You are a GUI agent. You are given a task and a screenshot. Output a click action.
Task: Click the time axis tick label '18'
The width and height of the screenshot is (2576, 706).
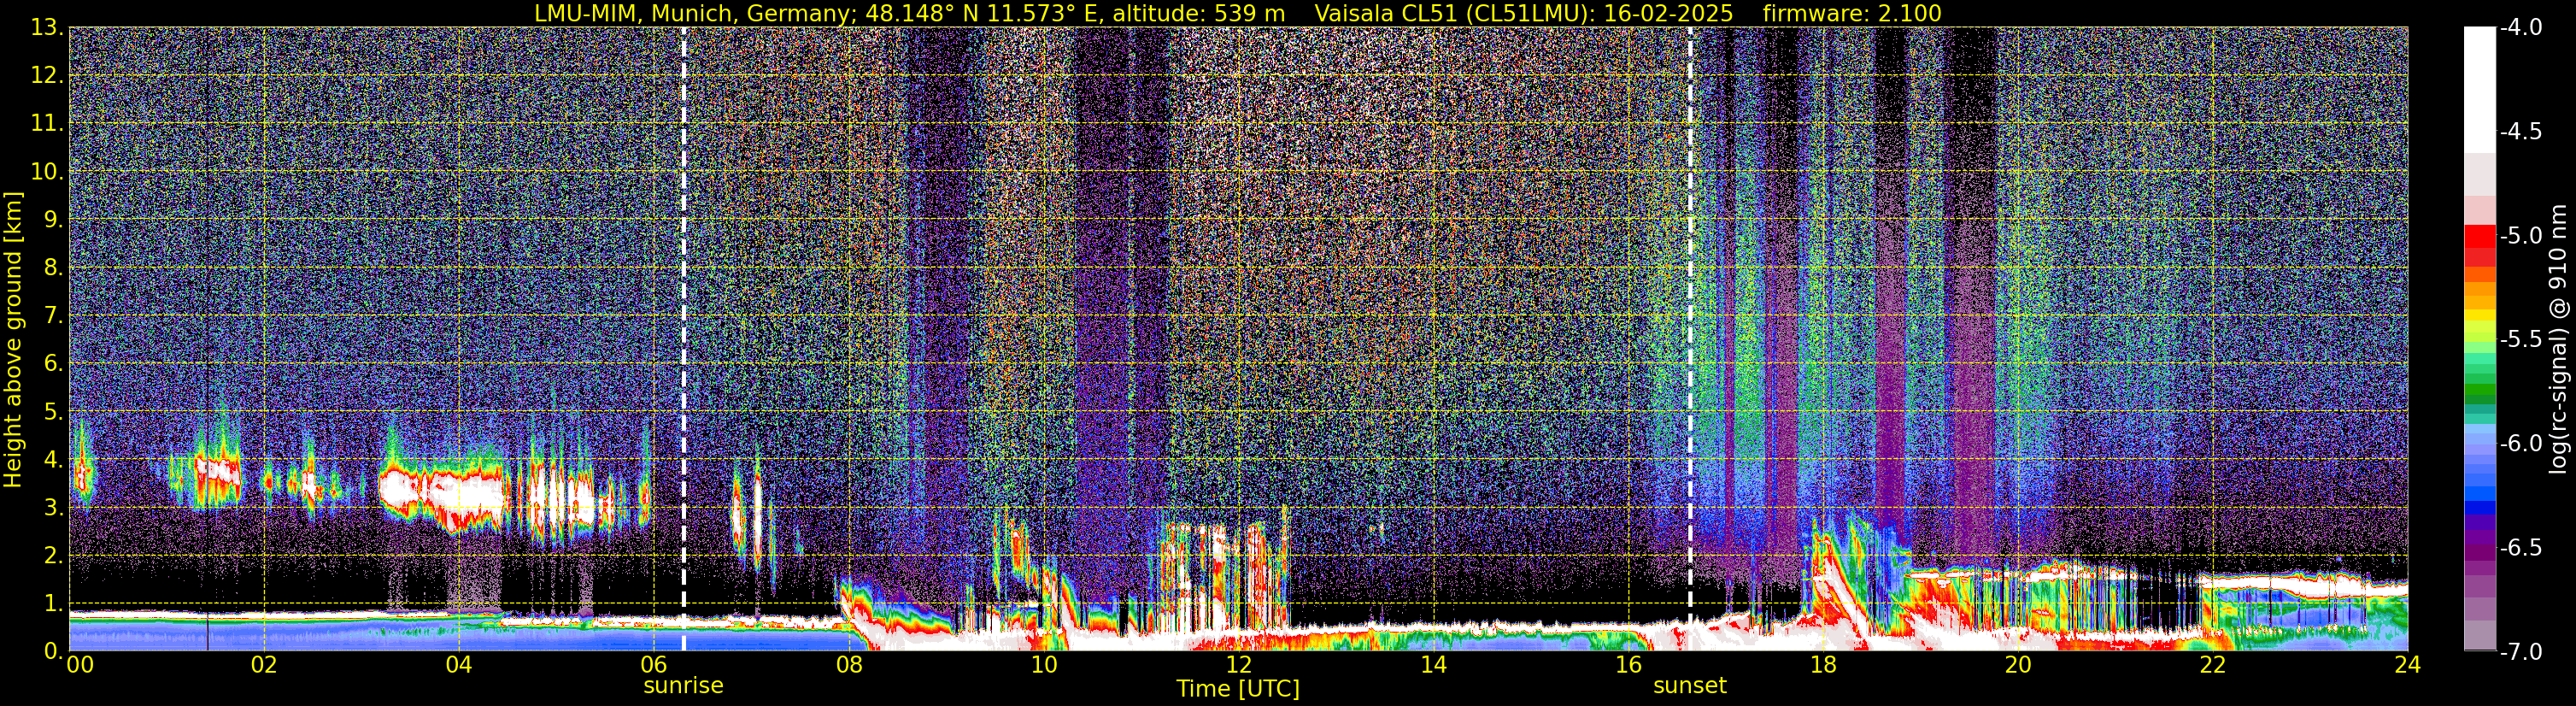1823,665
